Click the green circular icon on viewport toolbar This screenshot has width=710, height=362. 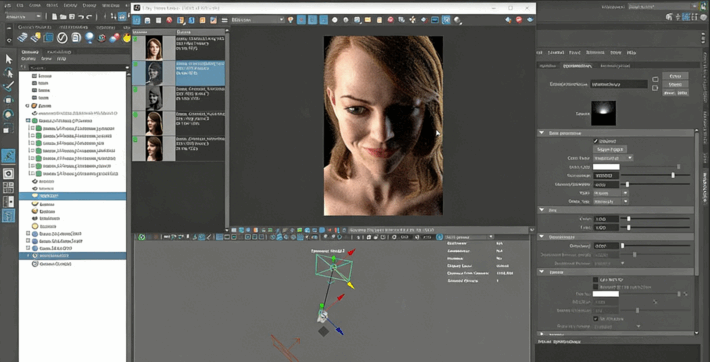pos(142,237)
